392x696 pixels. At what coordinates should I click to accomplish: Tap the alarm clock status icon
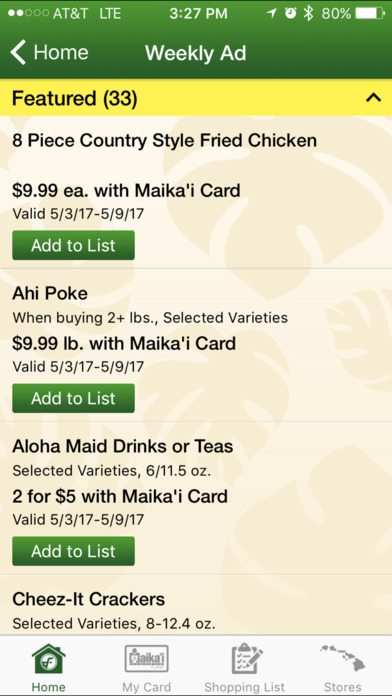coord(290,13)
